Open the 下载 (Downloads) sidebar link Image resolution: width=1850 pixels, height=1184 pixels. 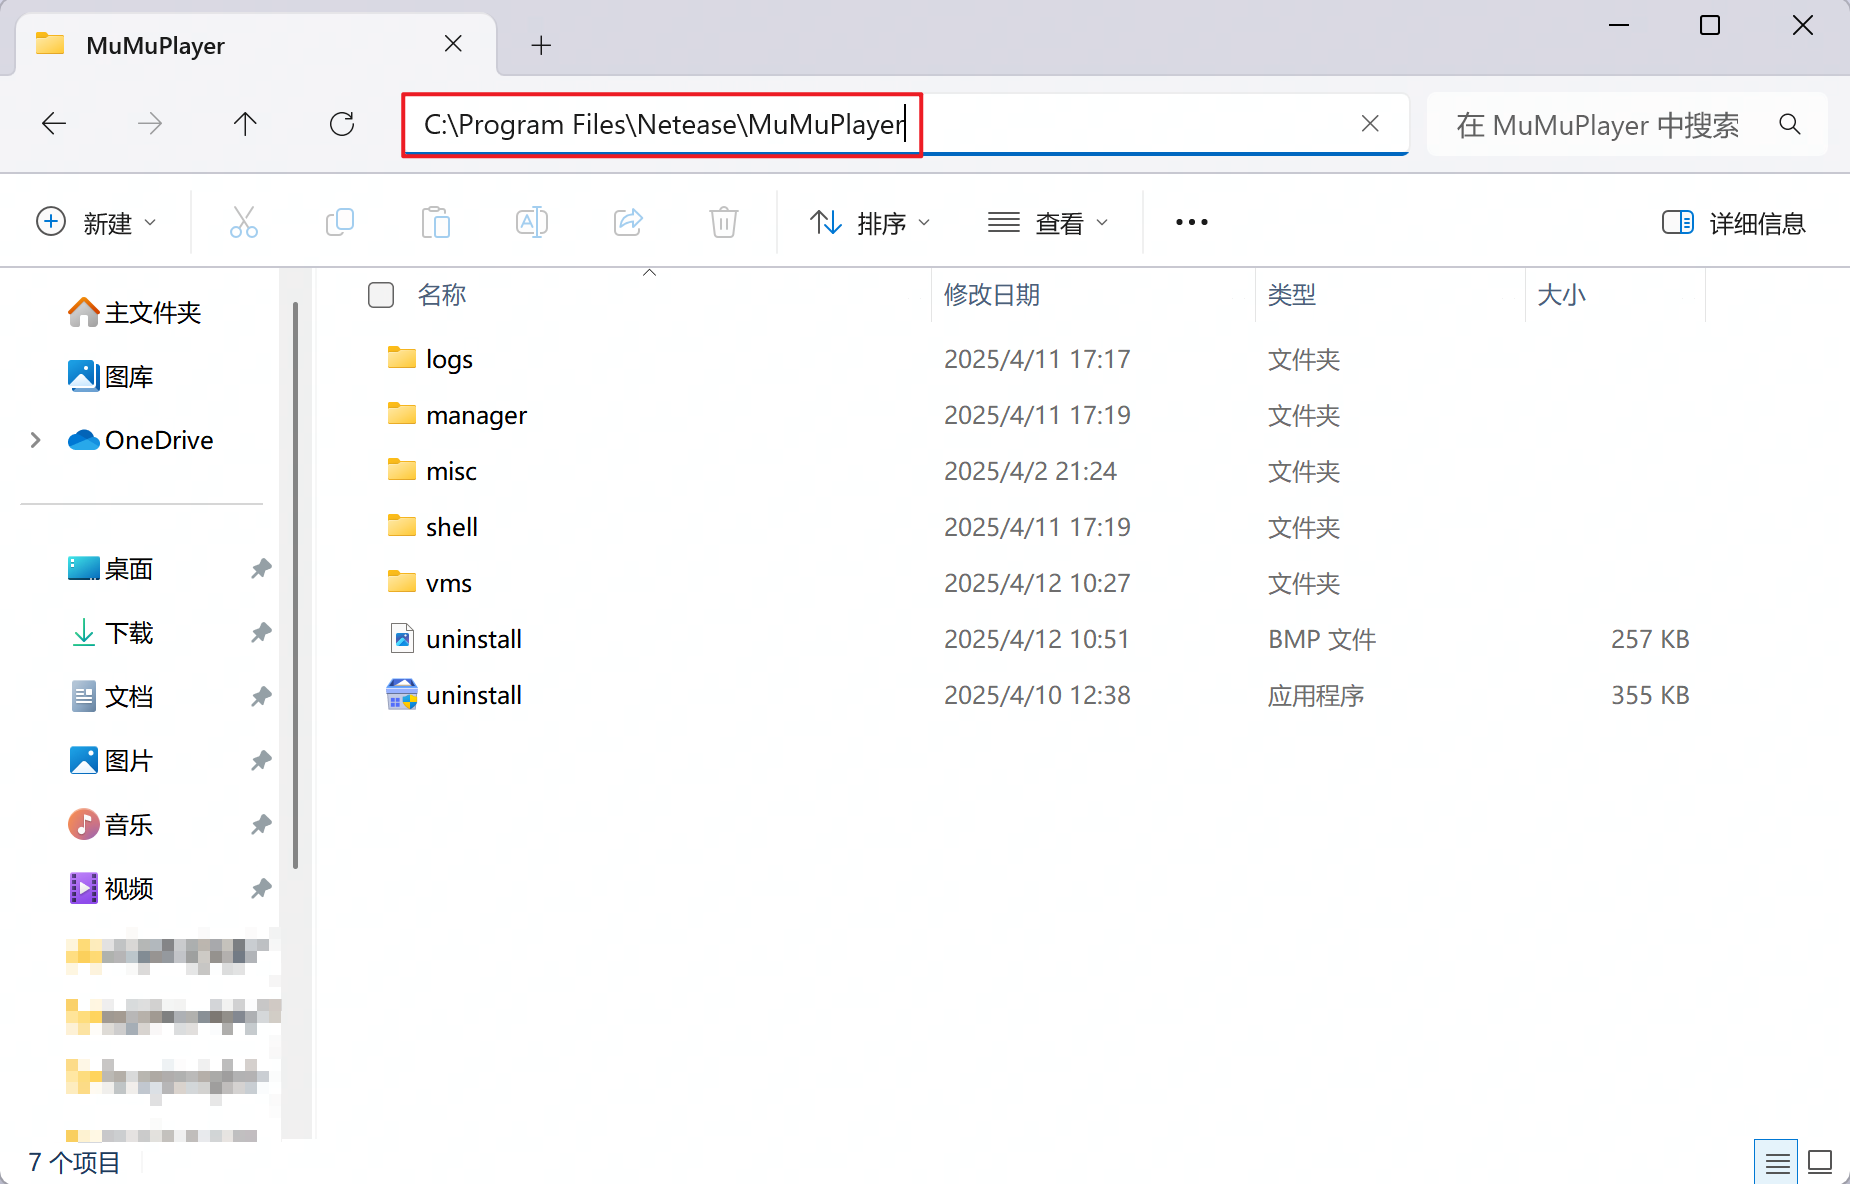[129, 632]
